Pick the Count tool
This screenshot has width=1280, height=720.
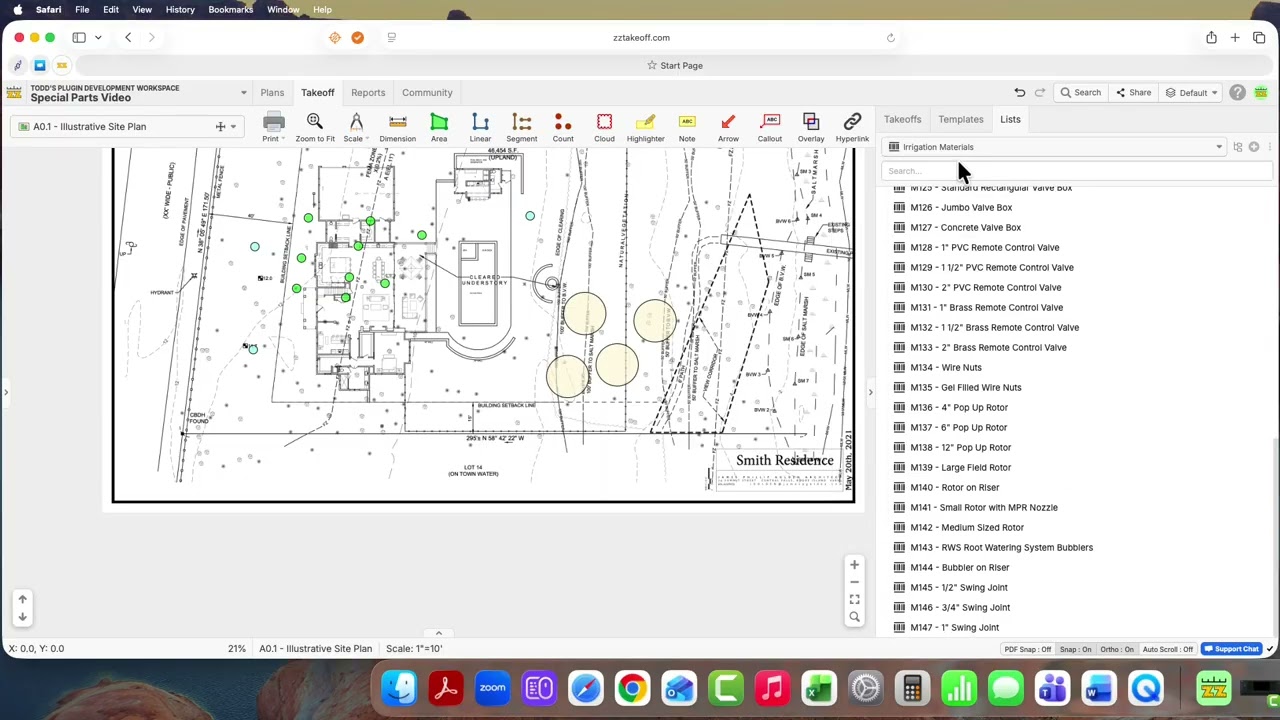563,127
